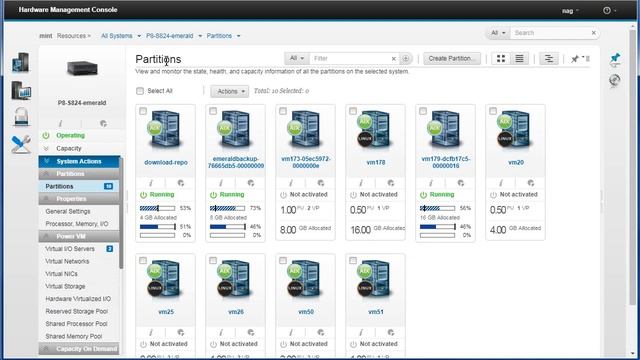Open Partitions in the sidebar
This screenshot has height=360, width=640.
click(79, 186)
